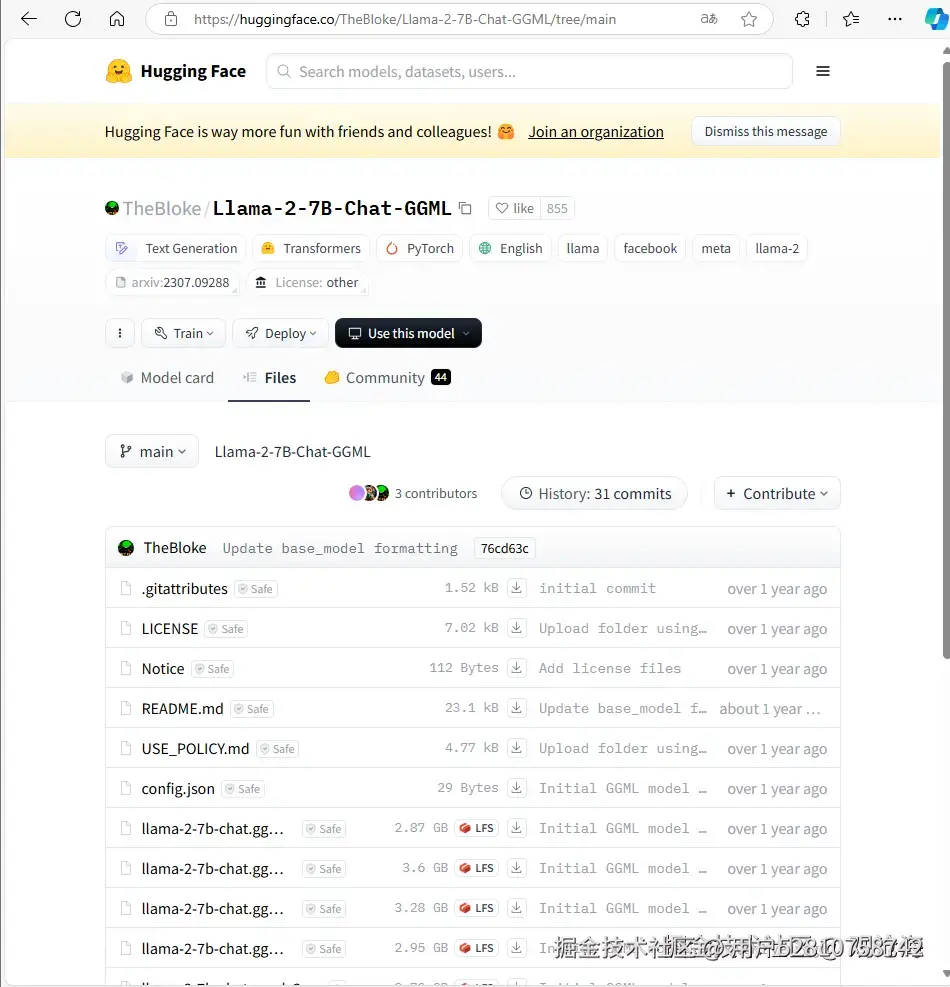The image size is (950, 987).
Task: Click the Hugging Face logo emoji
Action: point(118,71)
